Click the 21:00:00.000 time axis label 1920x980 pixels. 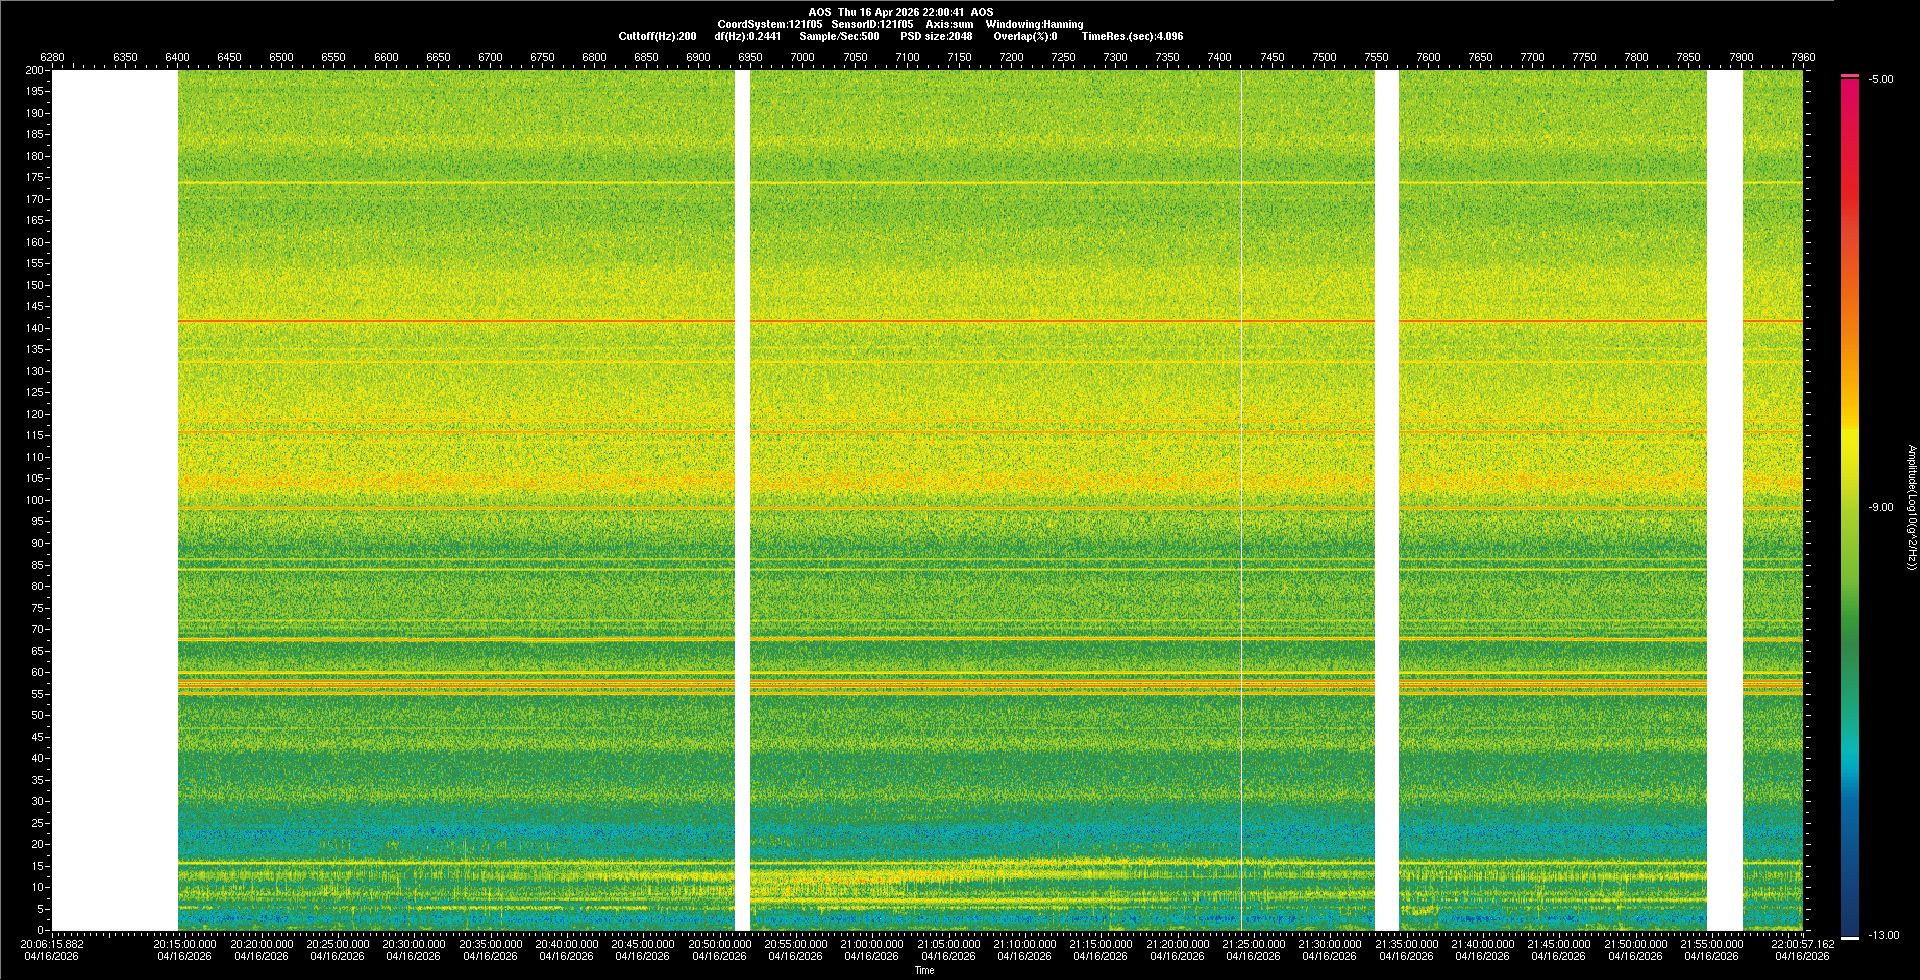coord(871,944)
